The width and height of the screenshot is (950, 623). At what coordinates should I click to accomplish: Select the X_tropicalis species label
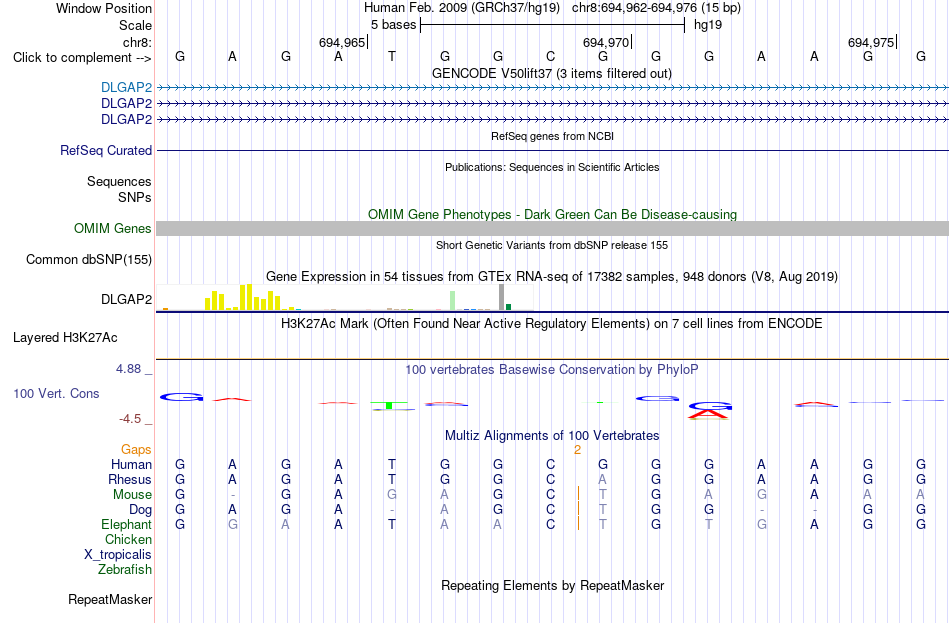[x=118, y=555]
